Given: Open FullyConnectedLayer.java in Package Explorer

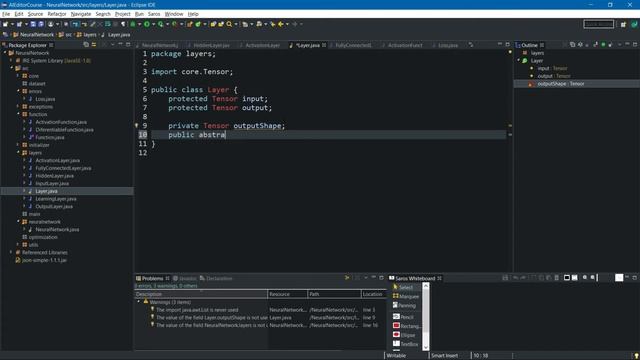Looking at the screenshot, I should (63, 168).
